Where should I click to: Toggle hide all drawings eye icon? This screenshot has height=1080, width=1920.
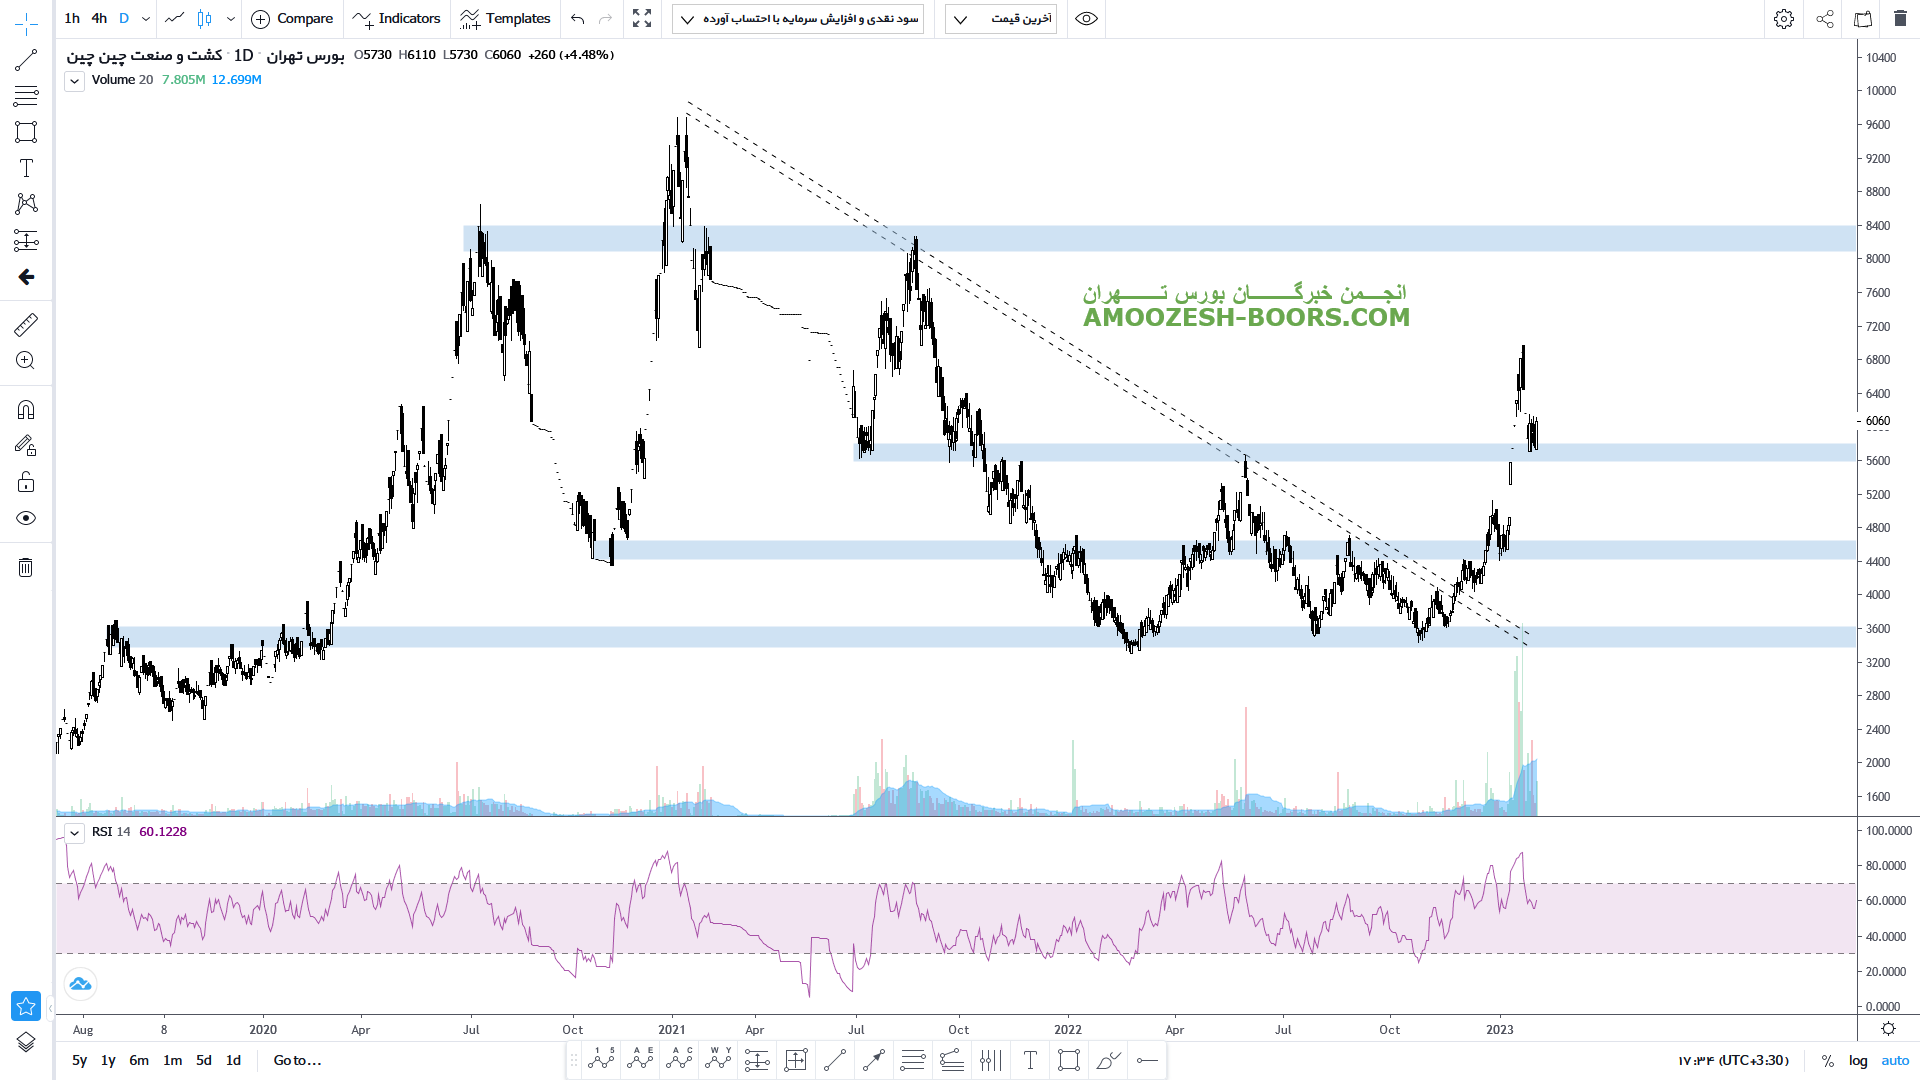click(26, 518)
